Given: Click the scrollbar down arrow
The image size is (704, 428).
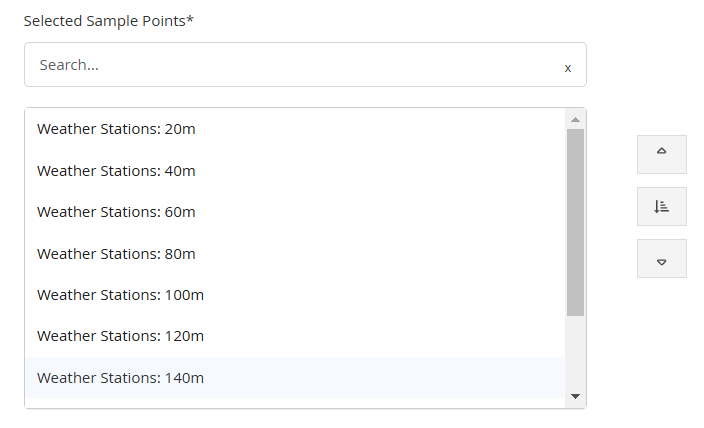Looking at the screenshot, I should pos(575,396).
